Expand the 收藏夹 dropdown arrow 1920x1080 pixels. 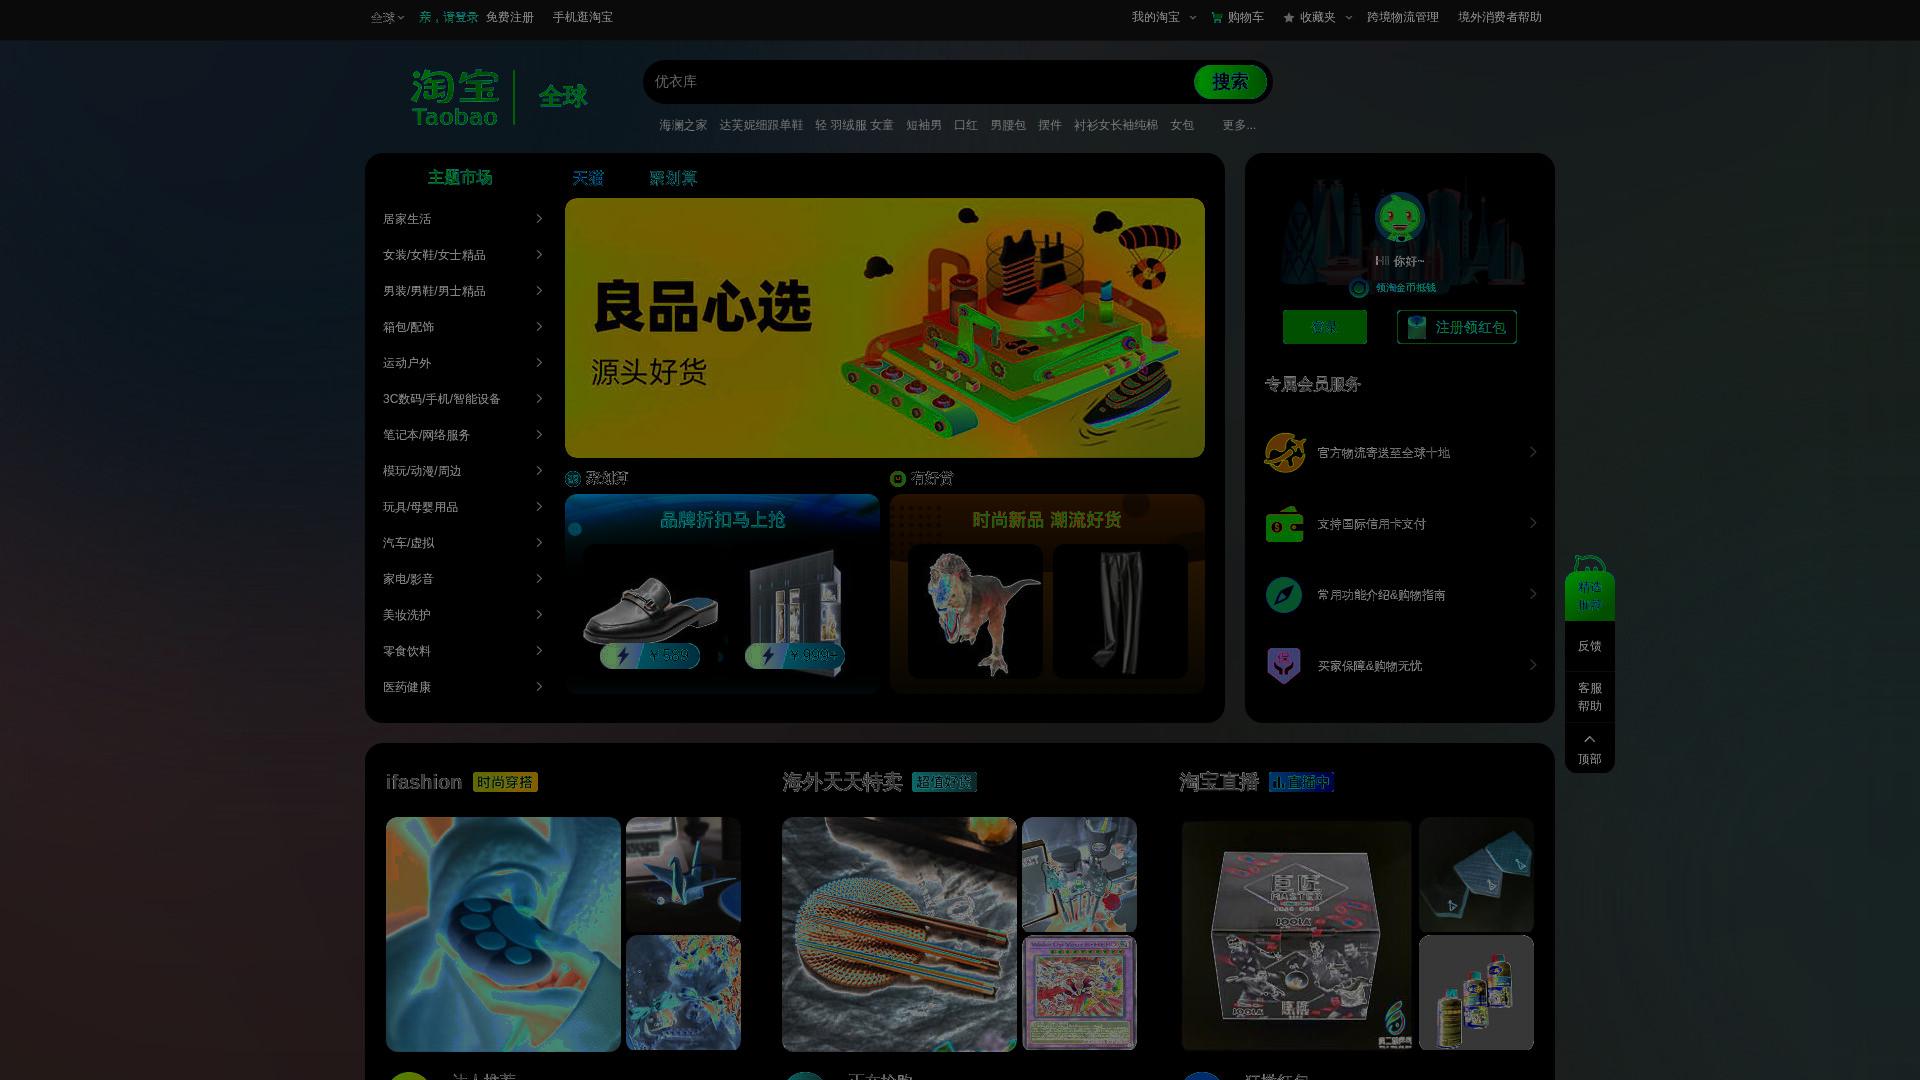(1348, 17)
